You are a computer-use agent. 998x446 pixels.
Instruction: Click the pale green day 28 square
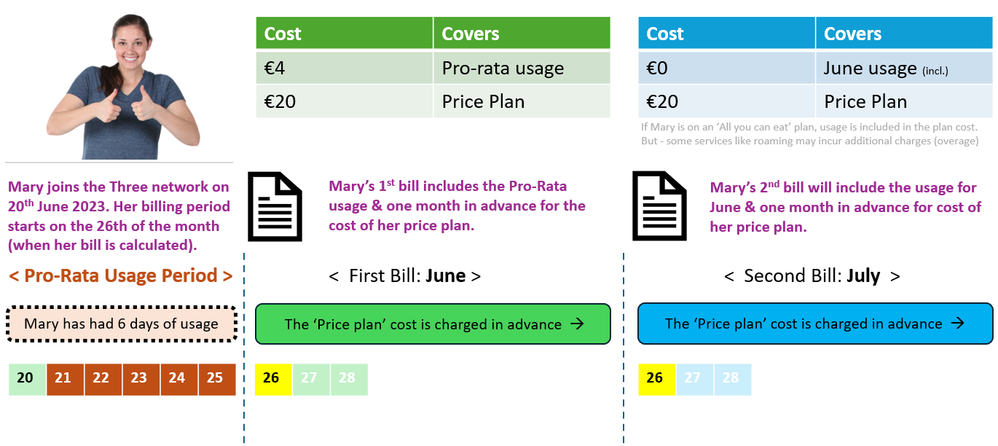pos(349,379)
